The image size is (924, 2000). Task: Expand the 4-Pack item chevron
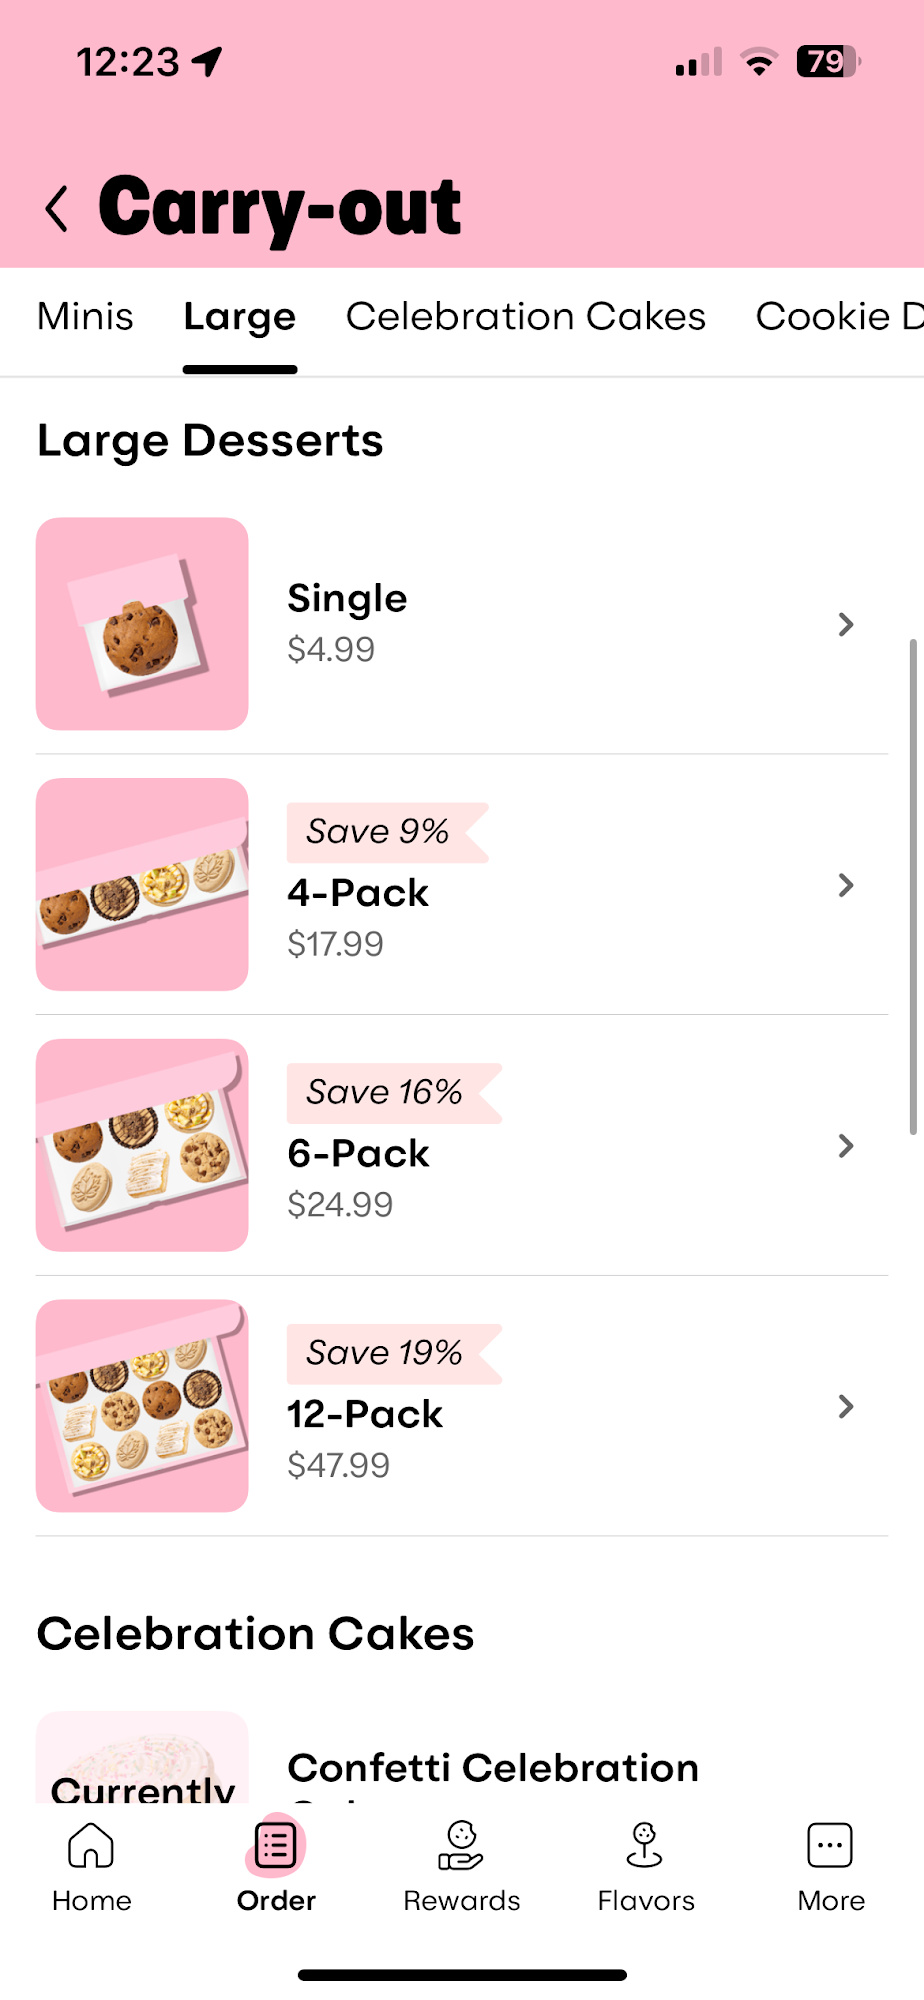(846, 885)
